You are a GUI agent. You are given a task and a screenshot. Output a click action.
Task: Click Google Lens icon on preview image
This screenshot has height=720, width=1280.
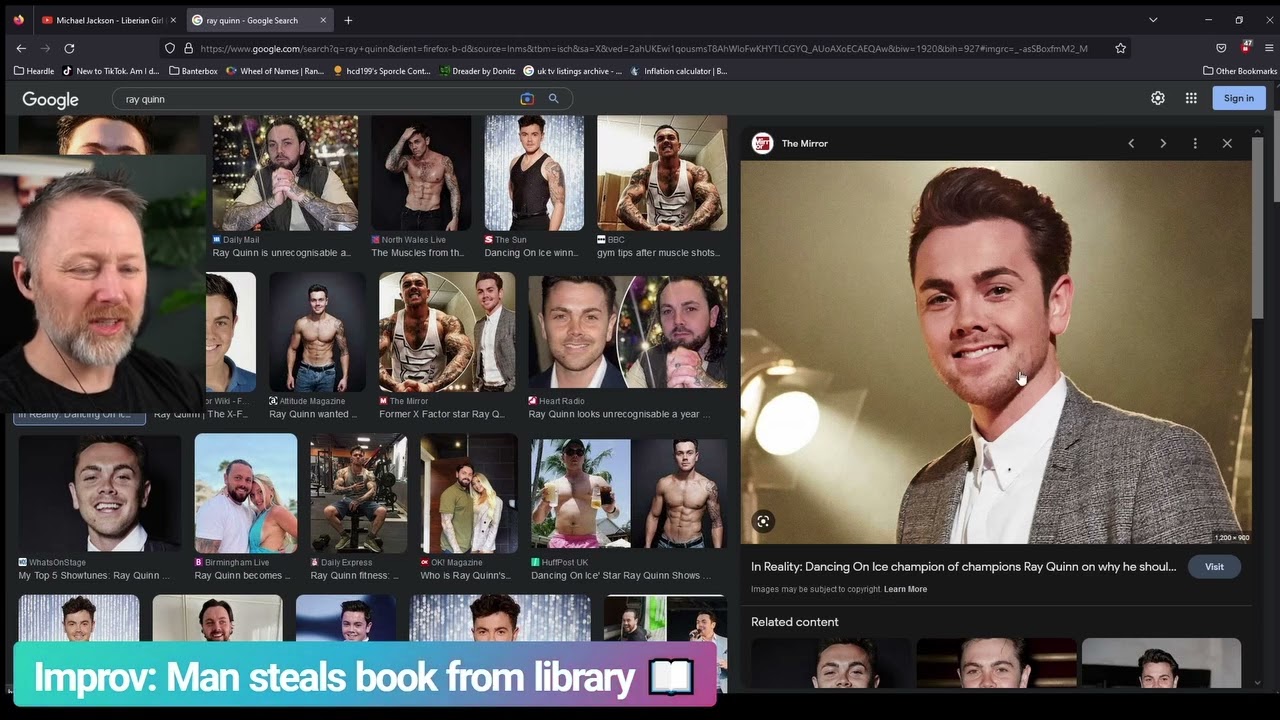pyautogui.click(x=763, y=521)
